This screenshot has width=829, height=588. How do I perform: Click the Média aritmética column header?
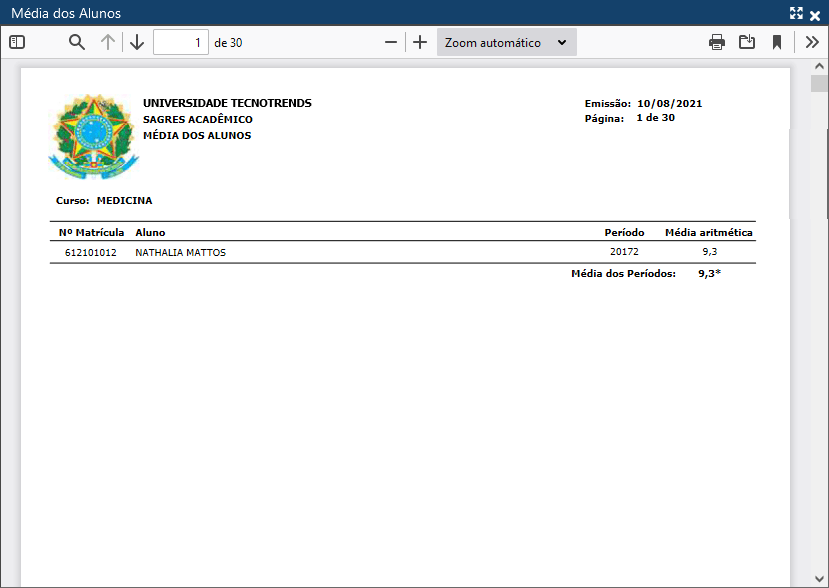pyautogui.click(x=708, y=232)
